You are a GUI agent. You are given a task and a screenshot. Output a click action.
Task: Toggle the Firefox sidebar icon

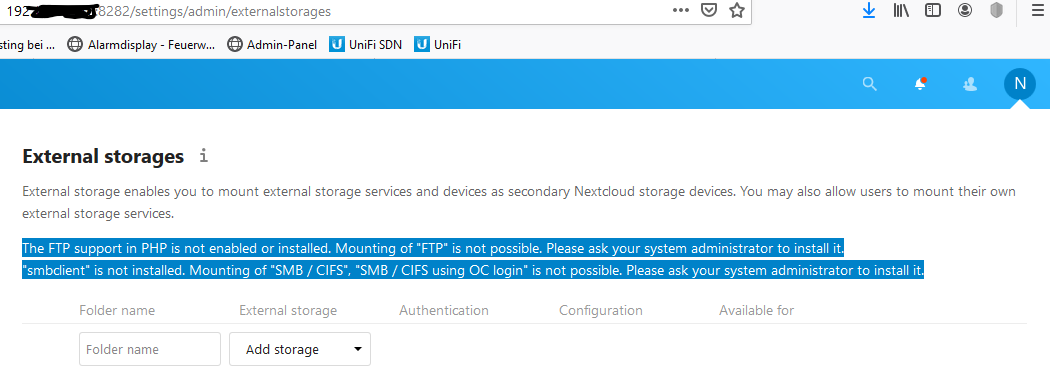(x=933, y=11)
